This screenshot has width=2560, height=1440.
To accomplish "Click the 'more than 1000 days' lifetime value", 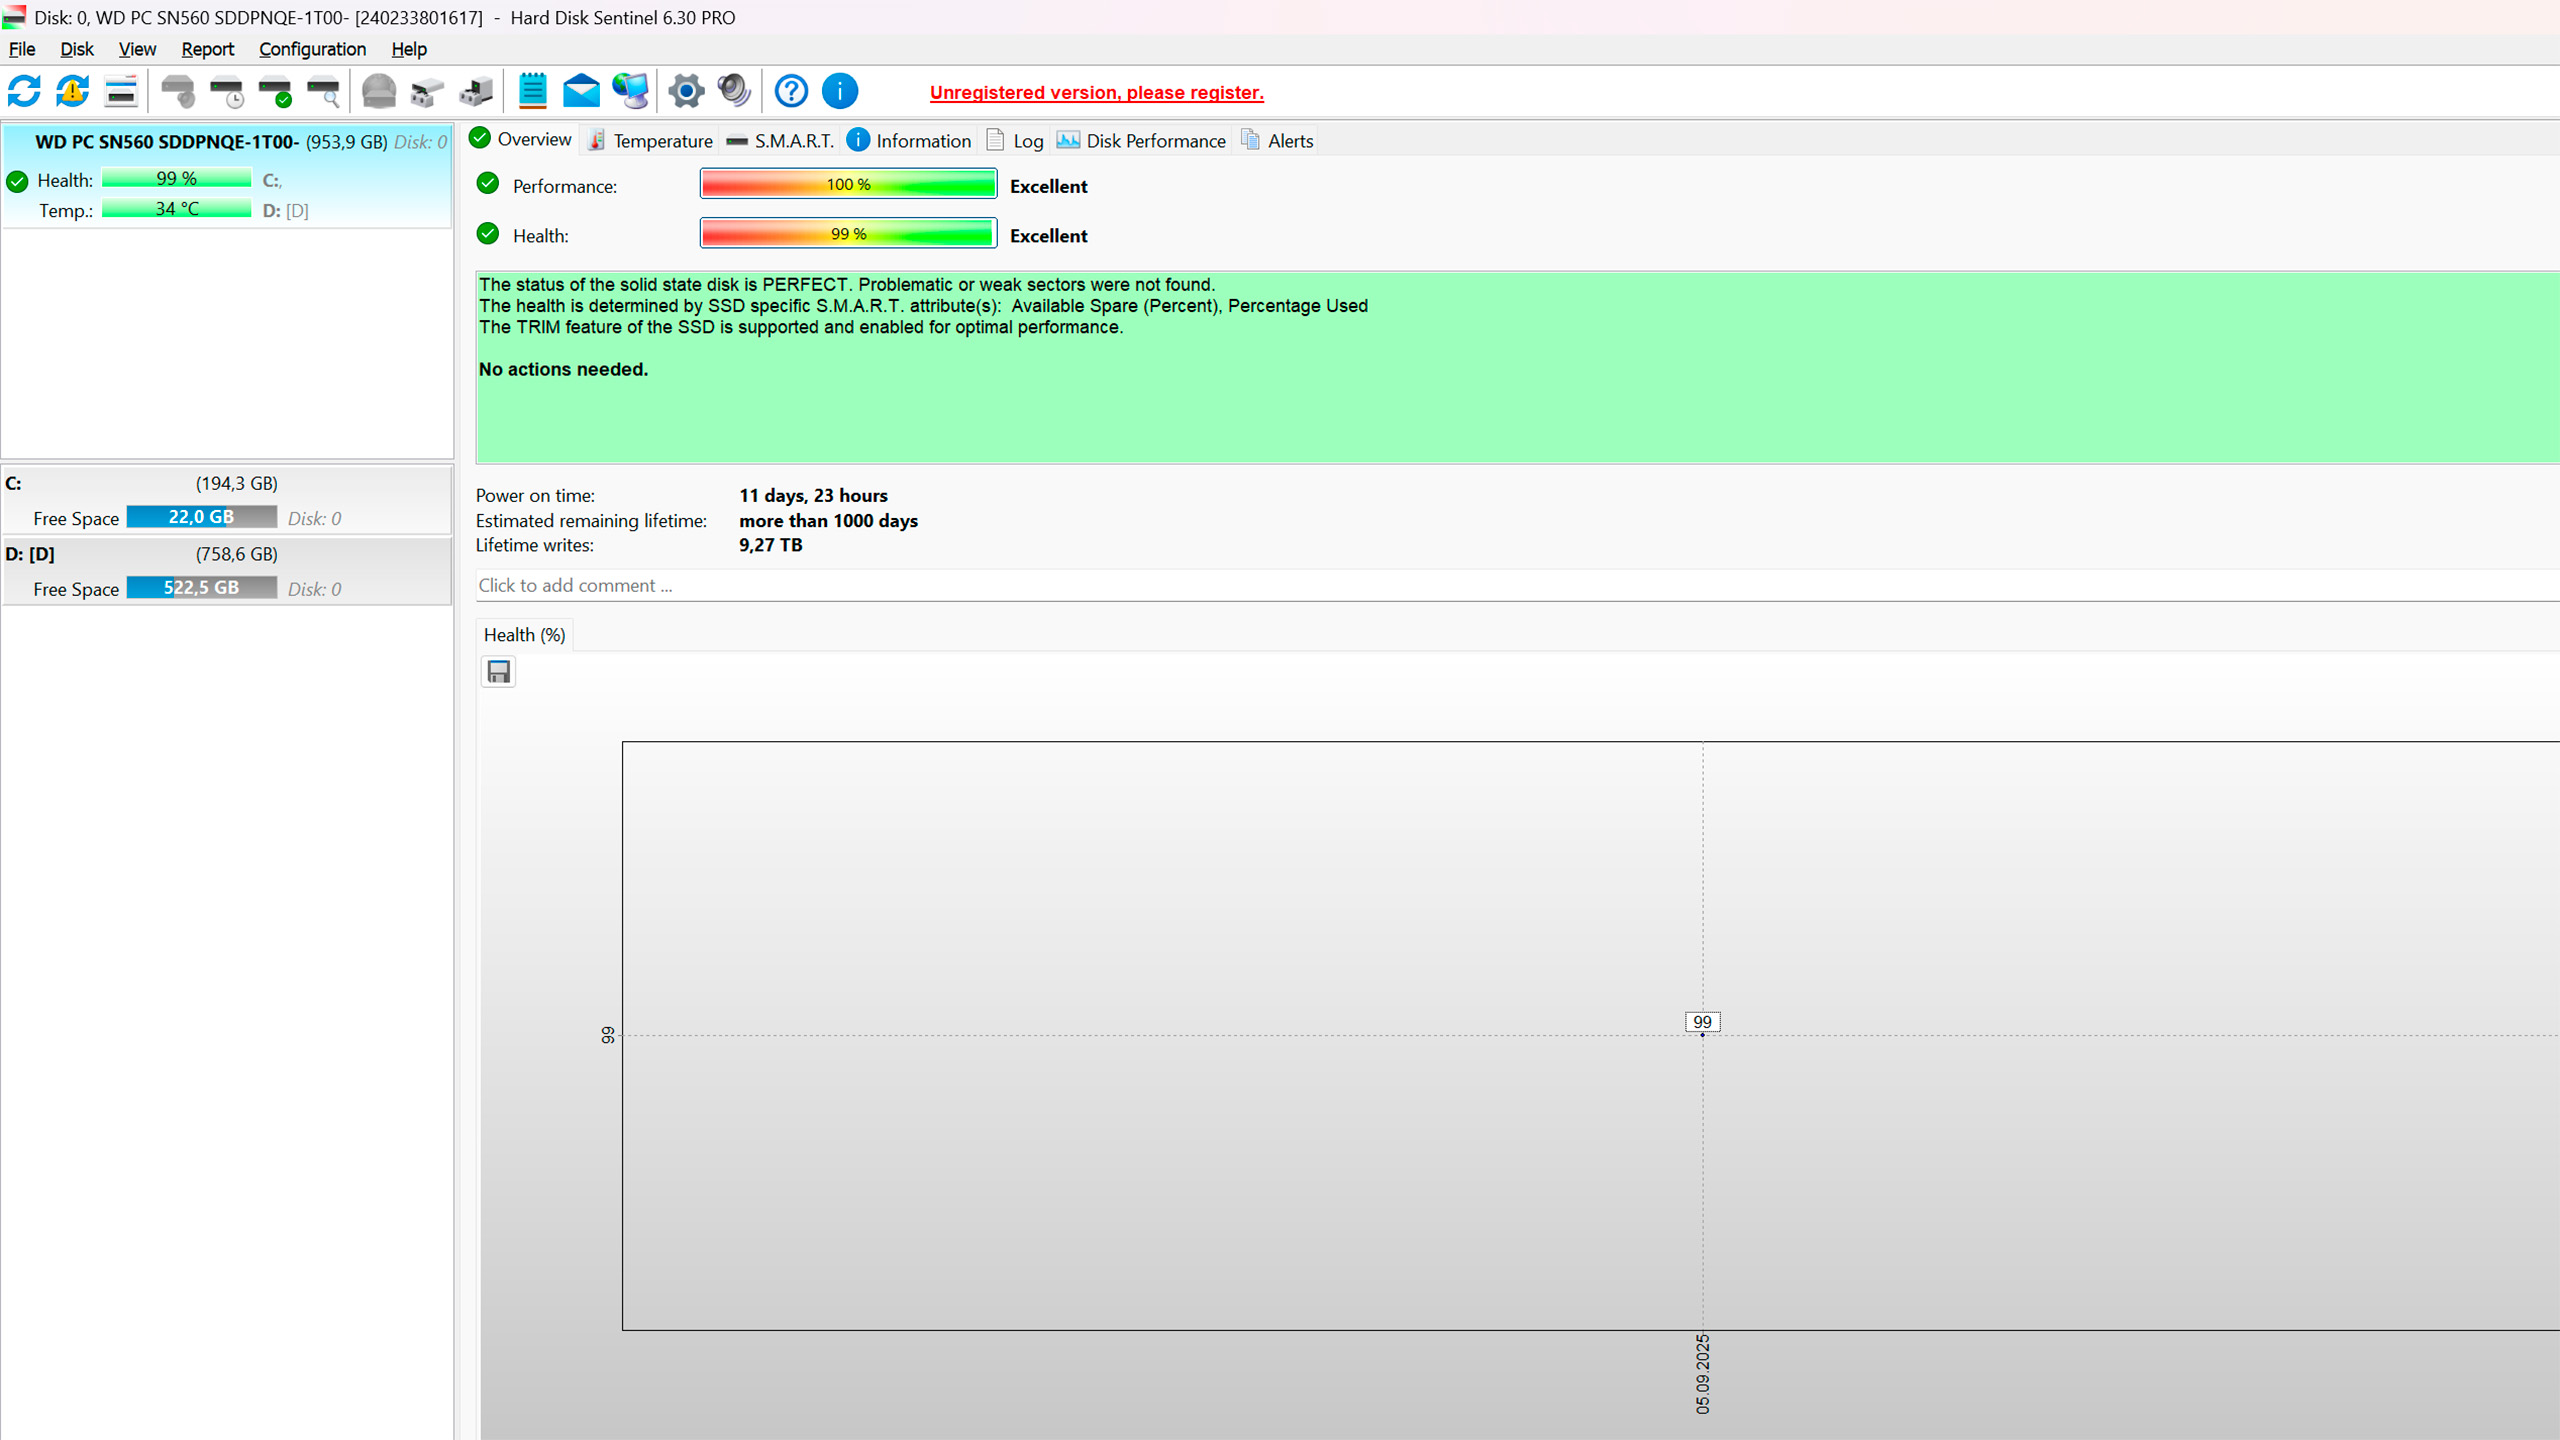I will pyautogui.click(x=828, y=521).
